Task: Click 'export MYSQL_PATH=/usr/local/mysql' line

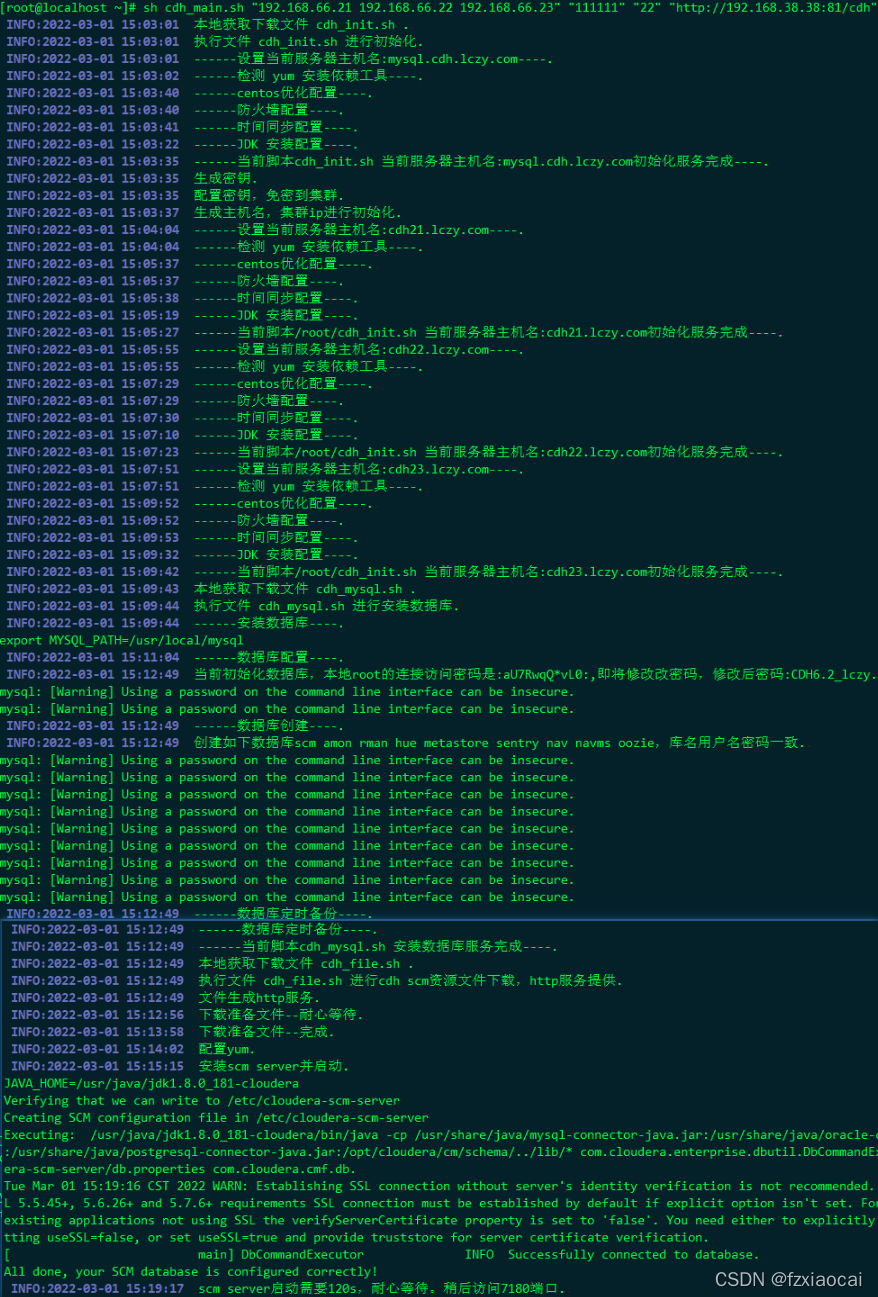Action: coord(122,640)
